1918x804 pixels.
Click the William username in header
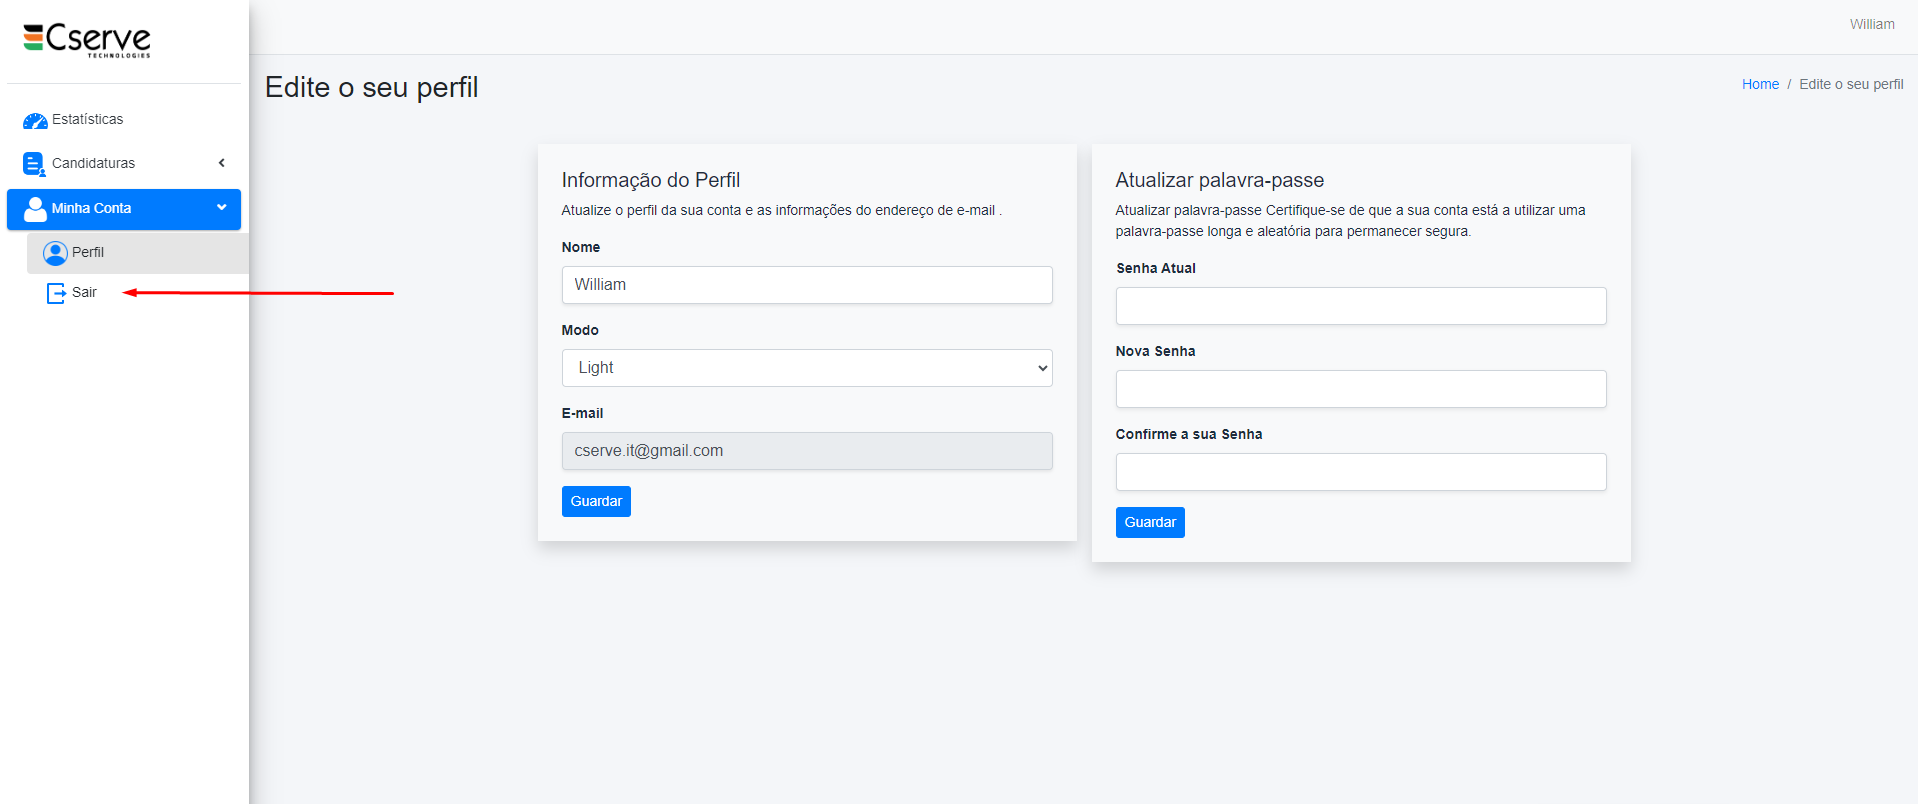(1871, 25)
